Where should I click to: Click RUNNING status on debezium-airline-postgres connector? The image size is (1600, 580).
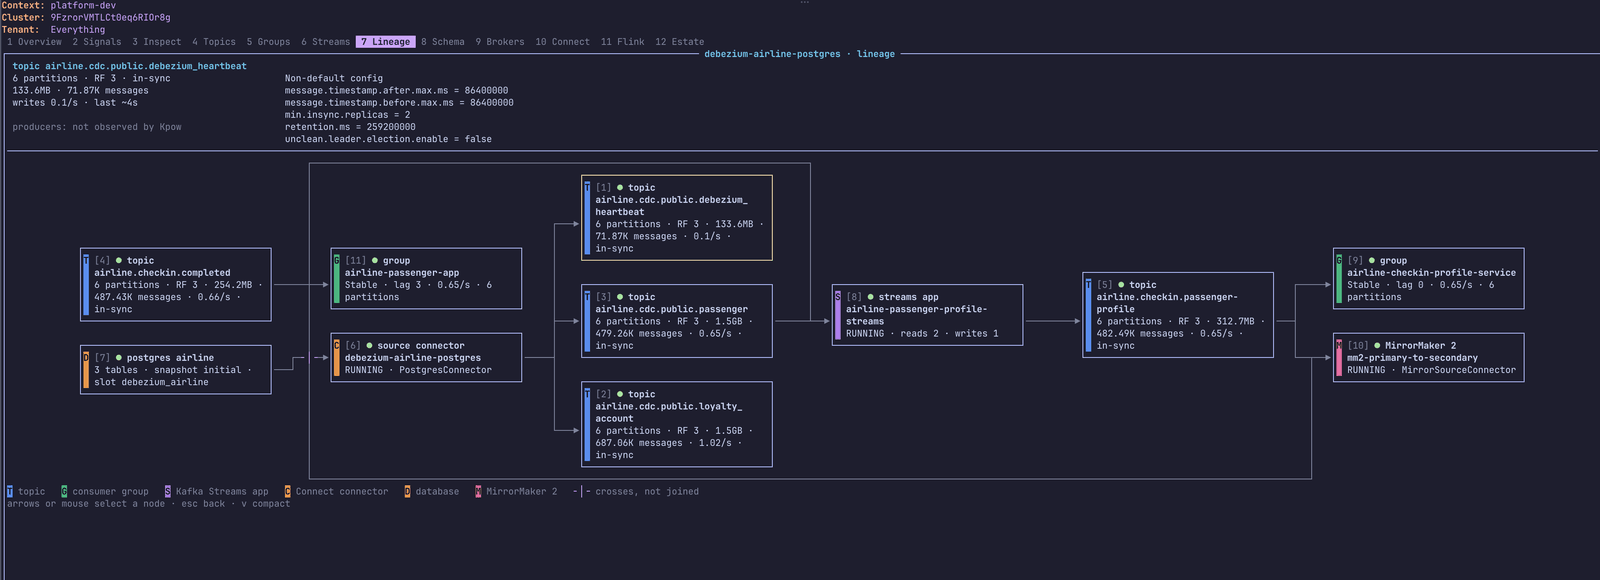364,370
